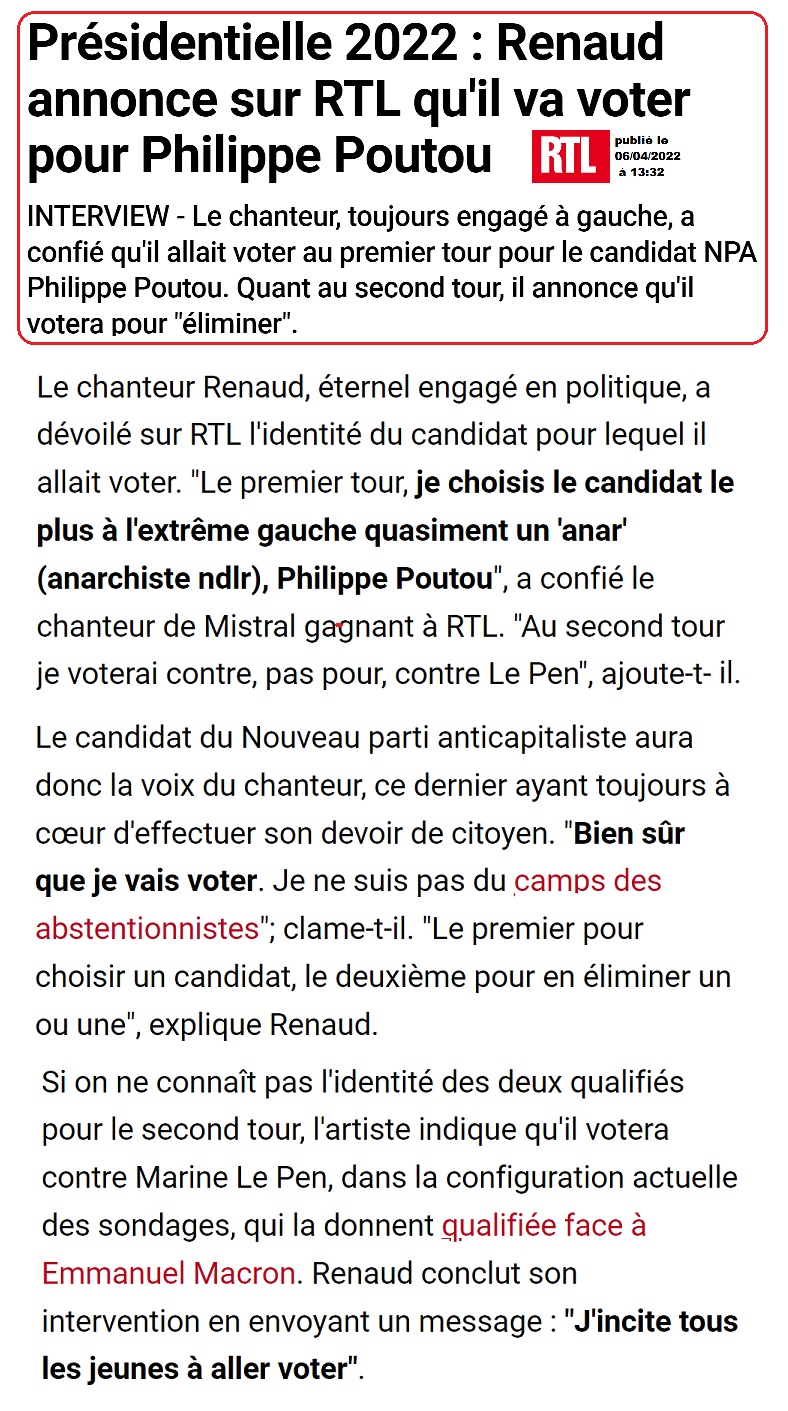The height and width of the screenshot is (1411, 788).
Task: Open the "camps des abstentionnistes" link
Action: (x=588, y=881)
